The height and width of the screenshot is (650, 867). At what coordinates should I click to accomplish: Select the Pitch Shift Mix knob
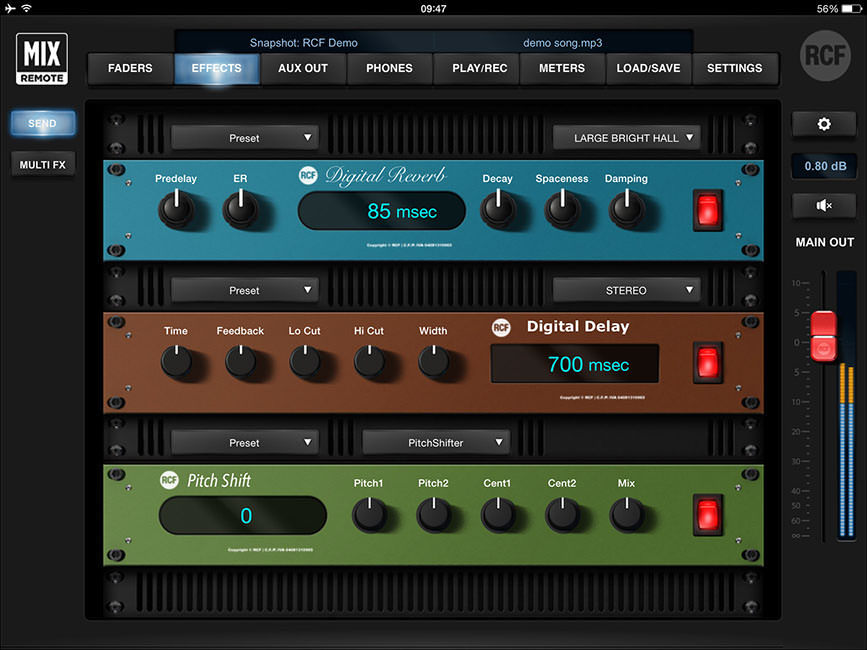click(x=626, y=514)
